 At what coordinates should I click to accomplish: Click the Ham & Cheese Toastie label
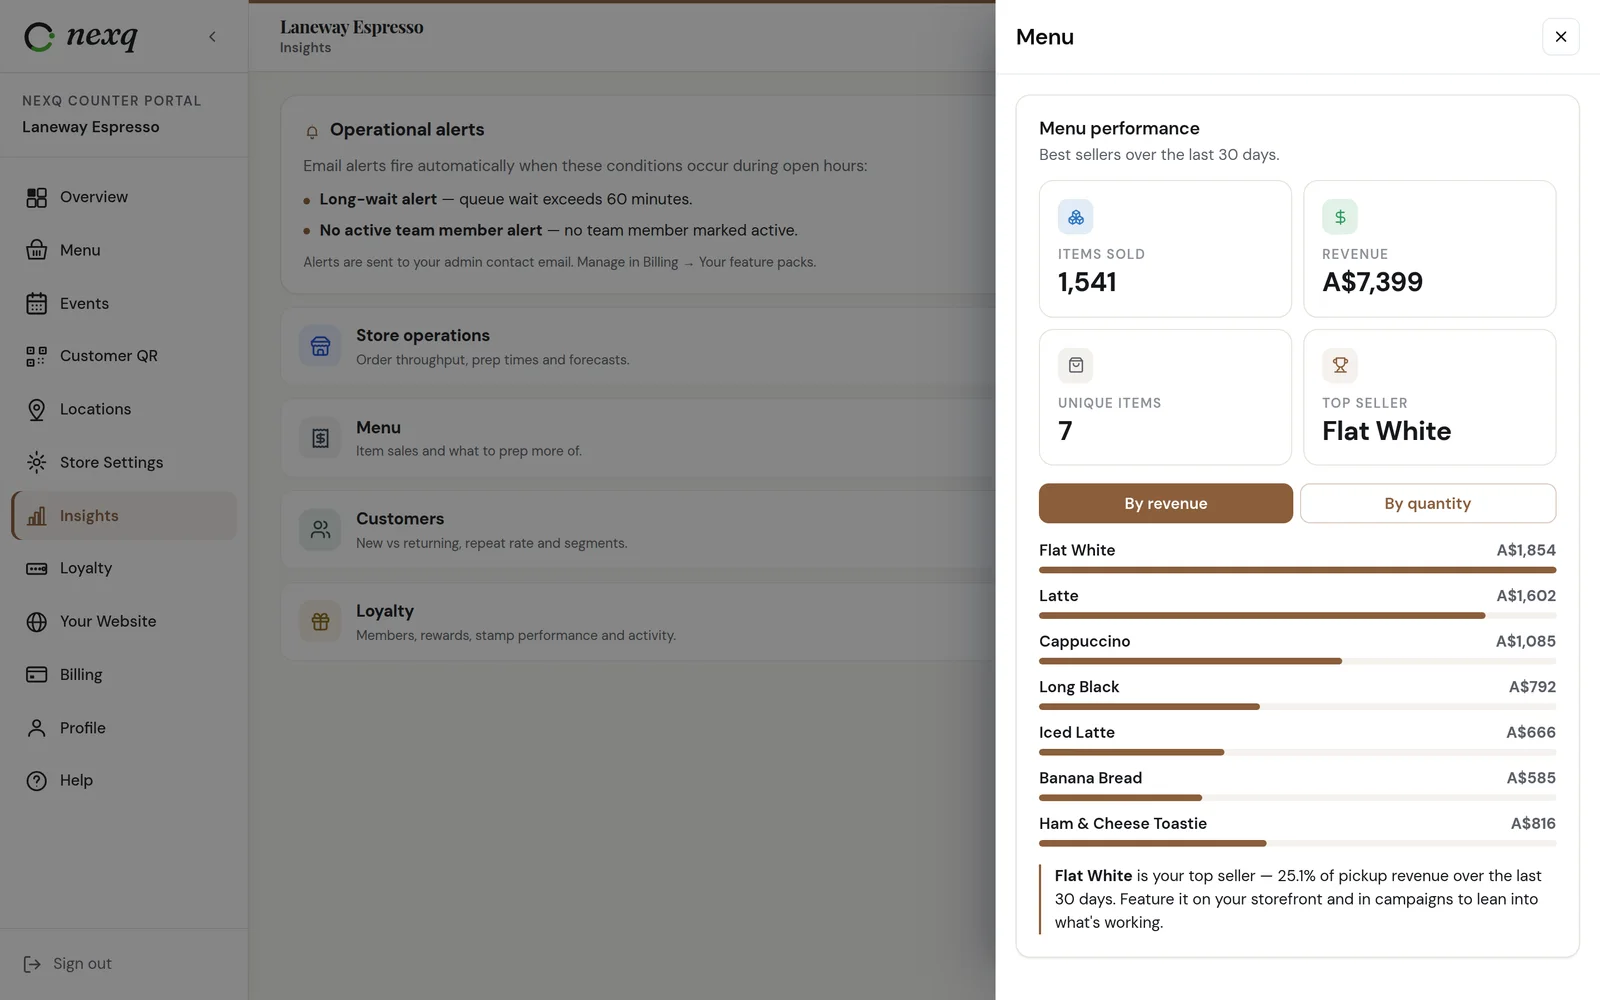[1123, 823]
